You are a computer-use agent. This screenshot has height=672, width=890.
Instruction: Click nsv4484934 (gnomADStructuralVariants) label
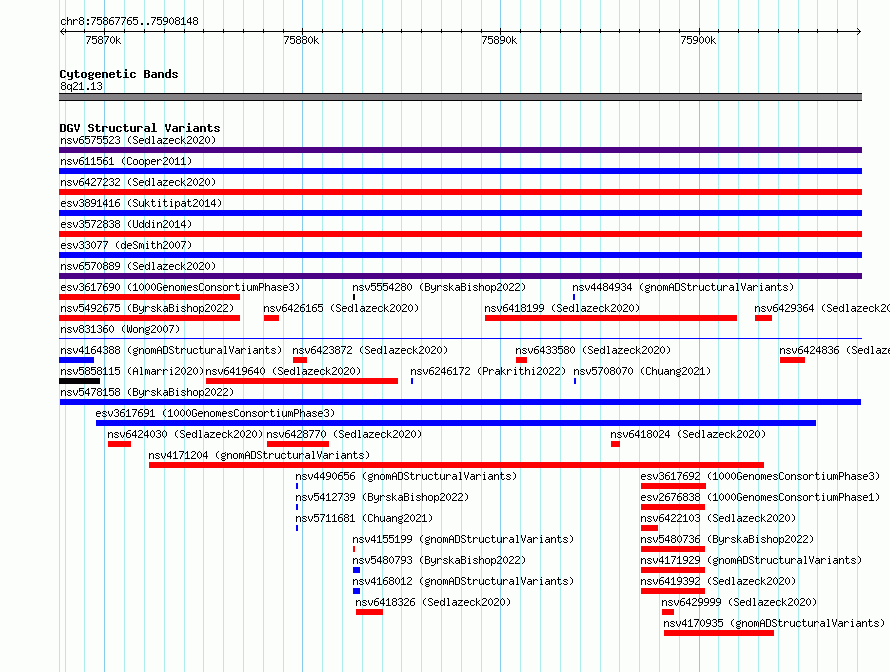pos(683,287)
